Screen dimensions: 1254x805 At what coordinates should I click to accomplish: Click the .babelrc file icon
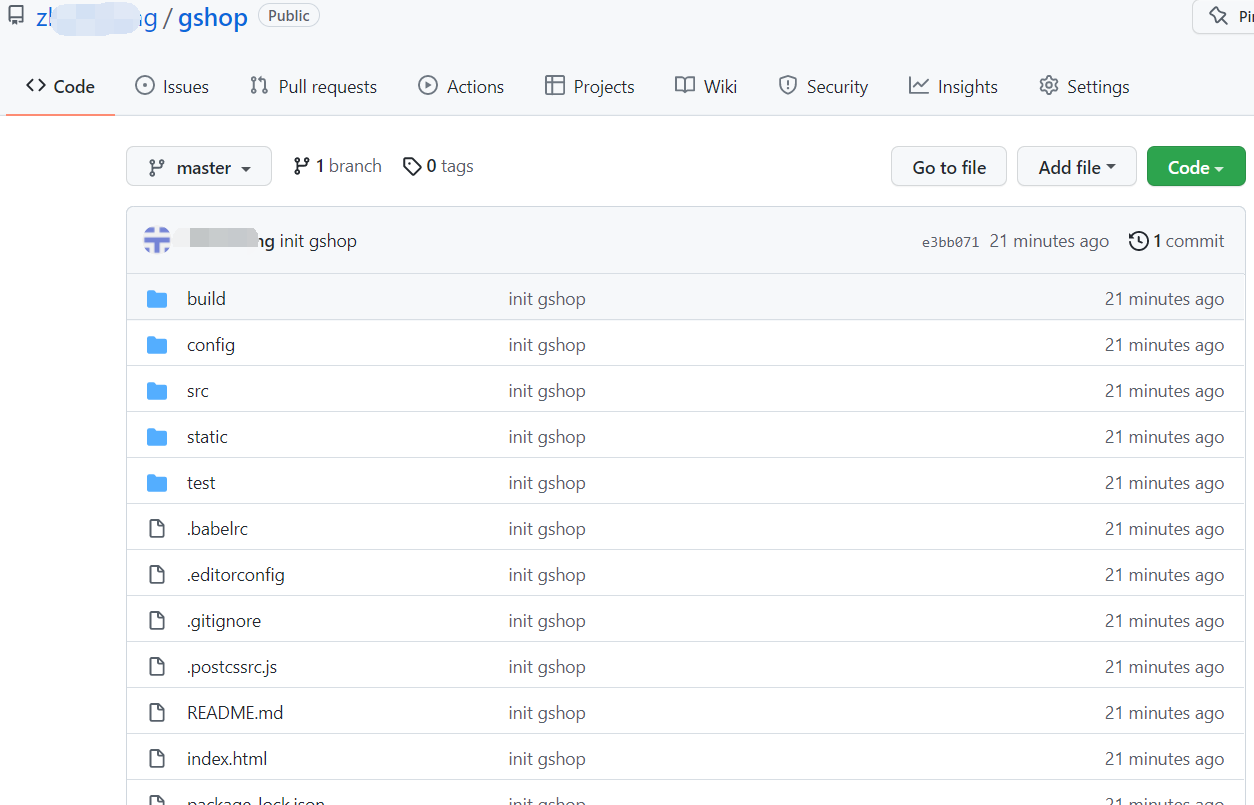tap(157, 529)
